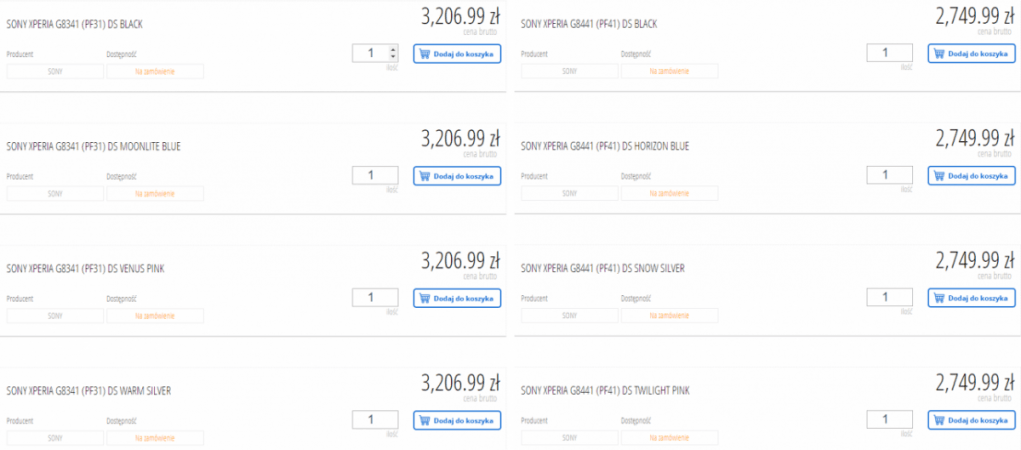
Task: Increase quantity of G8341 DS Black
Action: pos(393,49)
